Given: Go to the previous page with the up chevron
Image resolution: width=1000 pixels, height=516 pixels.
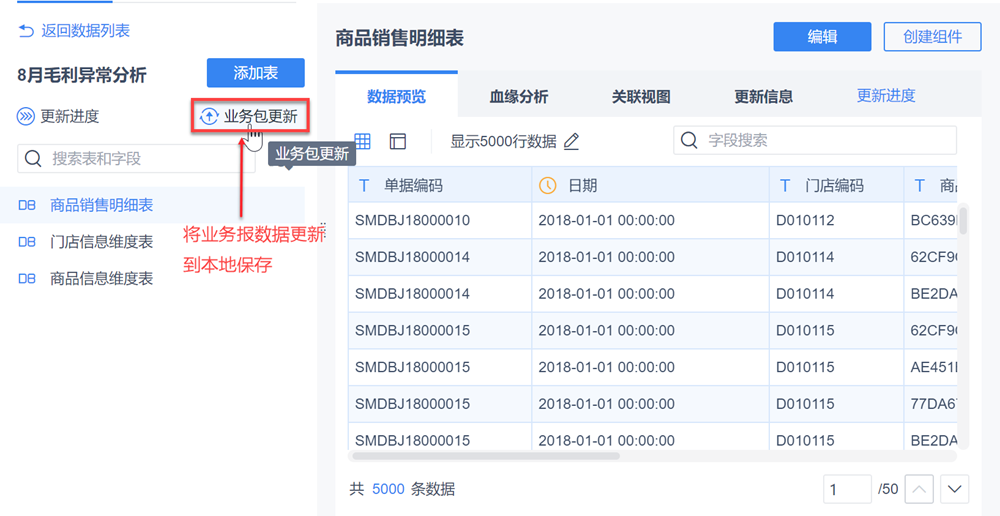Looking at the screenshot, I should [920, 489].
